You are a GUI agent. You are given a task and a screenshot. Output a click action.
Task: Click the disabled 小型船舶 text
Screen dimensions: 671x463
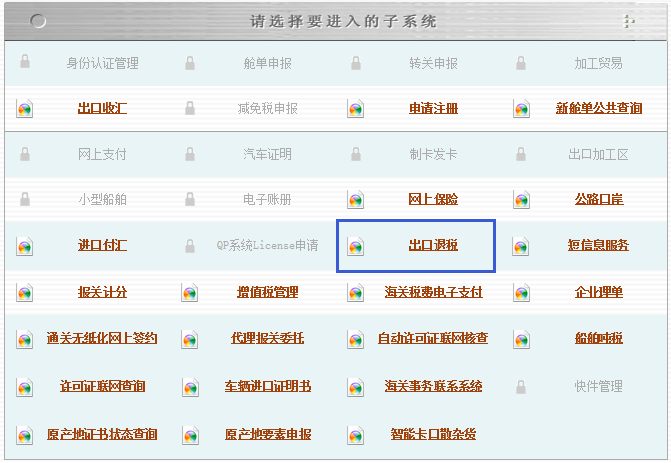click(102, 199)
